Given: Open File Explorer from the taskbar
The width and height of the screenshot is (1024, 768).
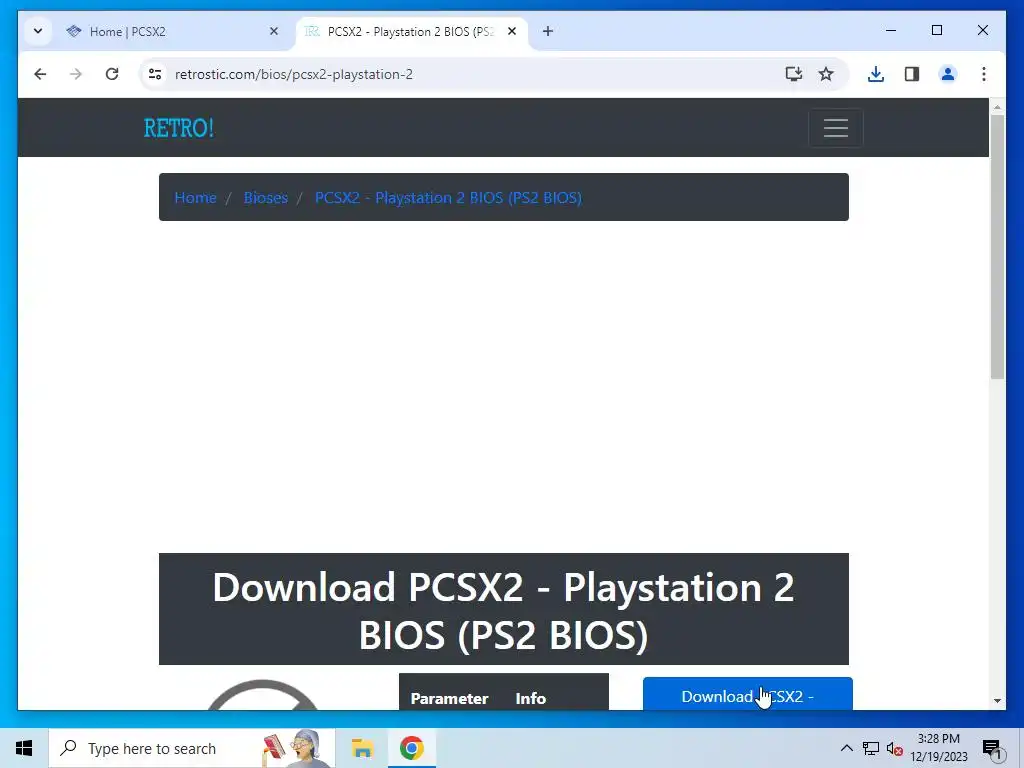Looking at the screenshot, I should click(362, 748).
